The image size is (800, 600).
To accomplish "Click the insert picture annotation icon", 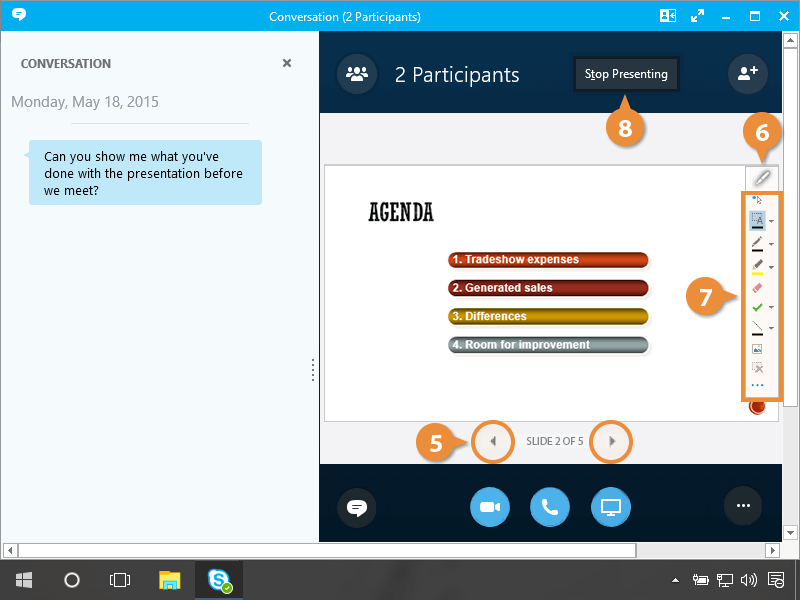I will pos(757,349).
